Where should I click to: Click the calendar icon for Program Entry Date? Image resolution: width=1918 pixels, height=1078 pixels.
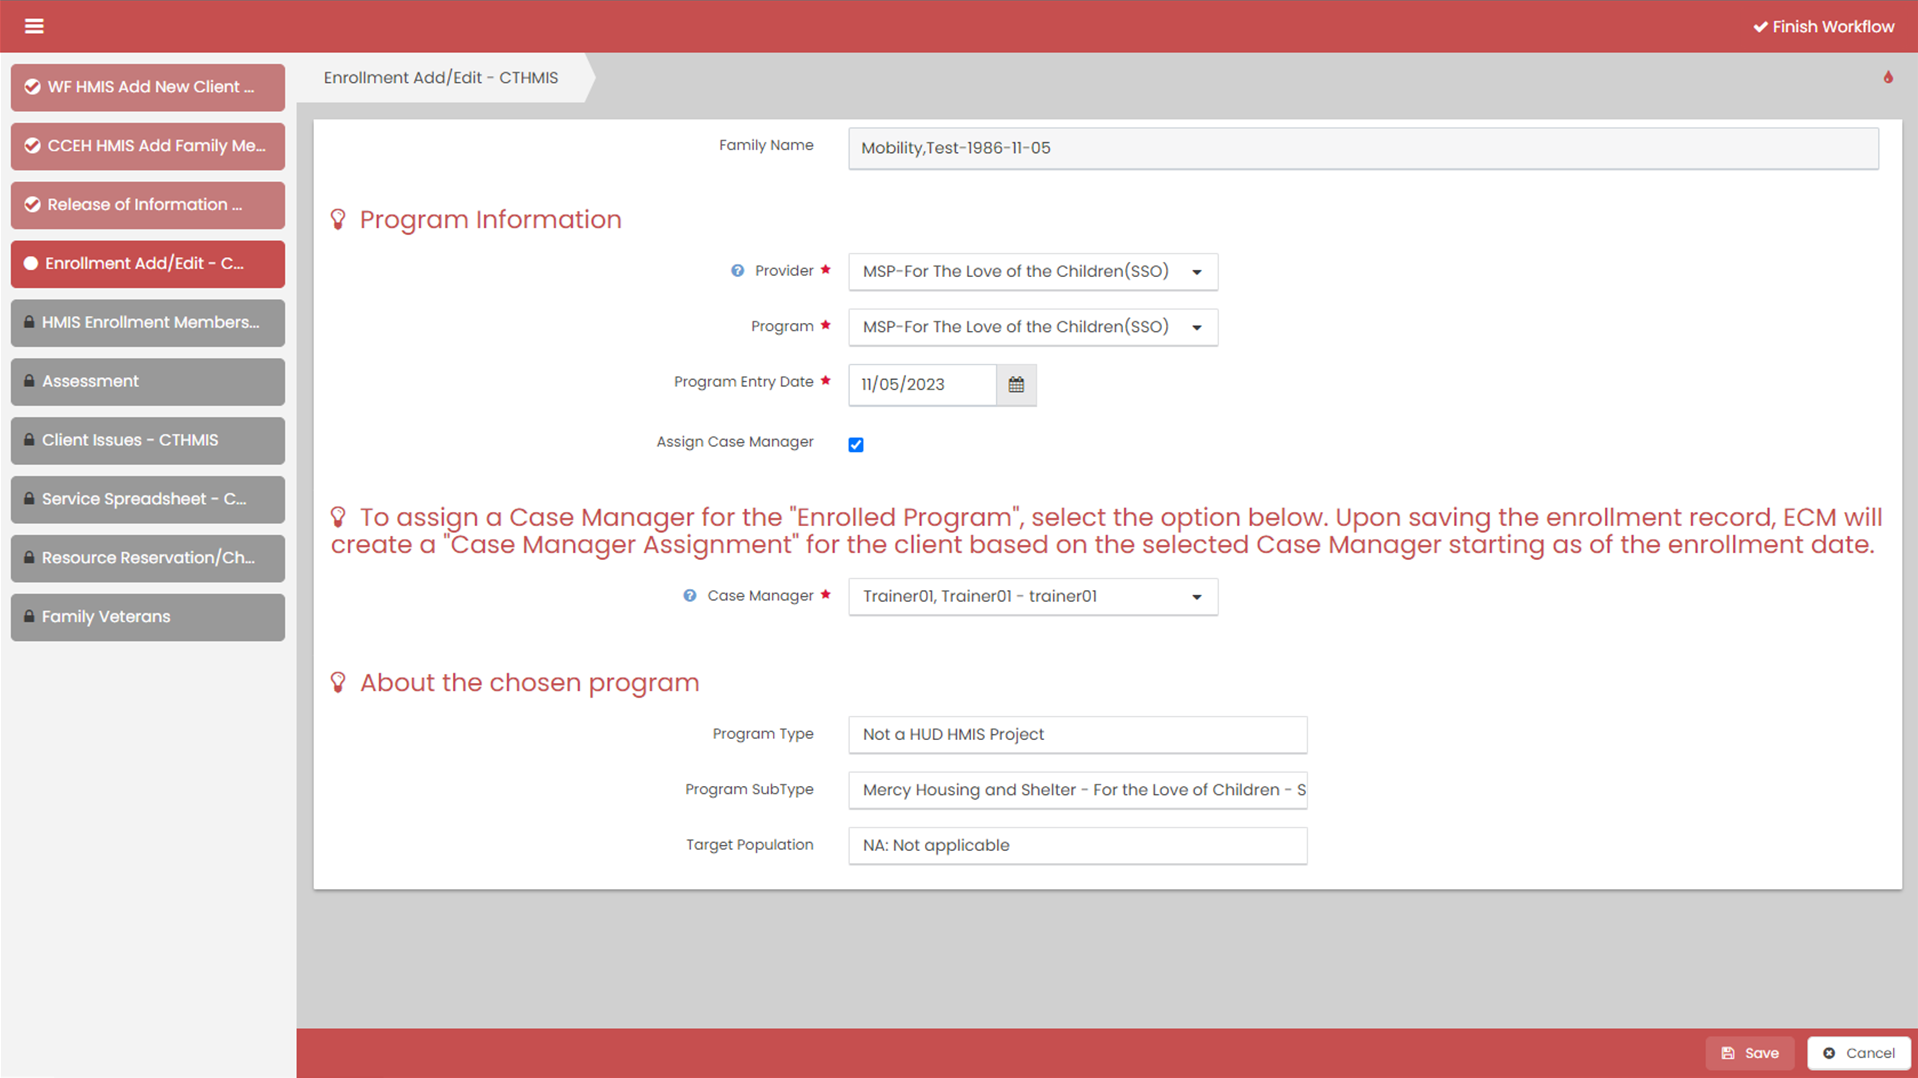[1016, 385]
